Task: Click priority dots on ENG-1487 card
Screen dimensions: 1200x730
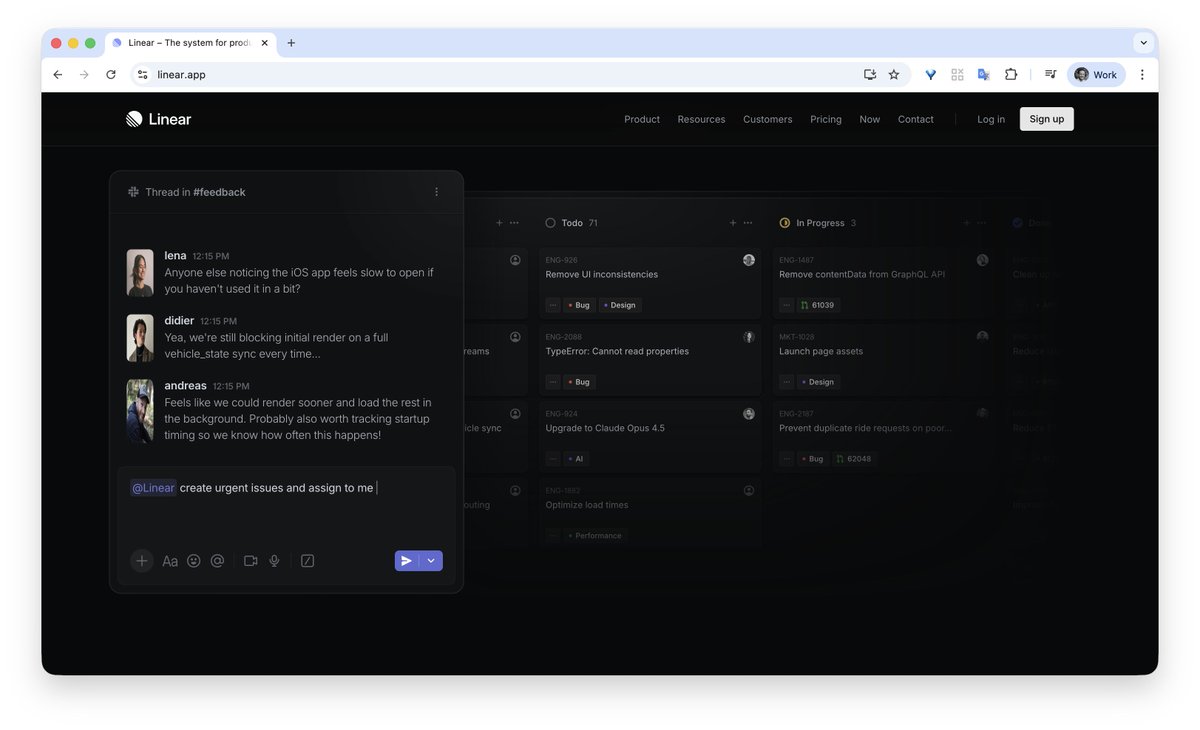Action: [787, 305]
